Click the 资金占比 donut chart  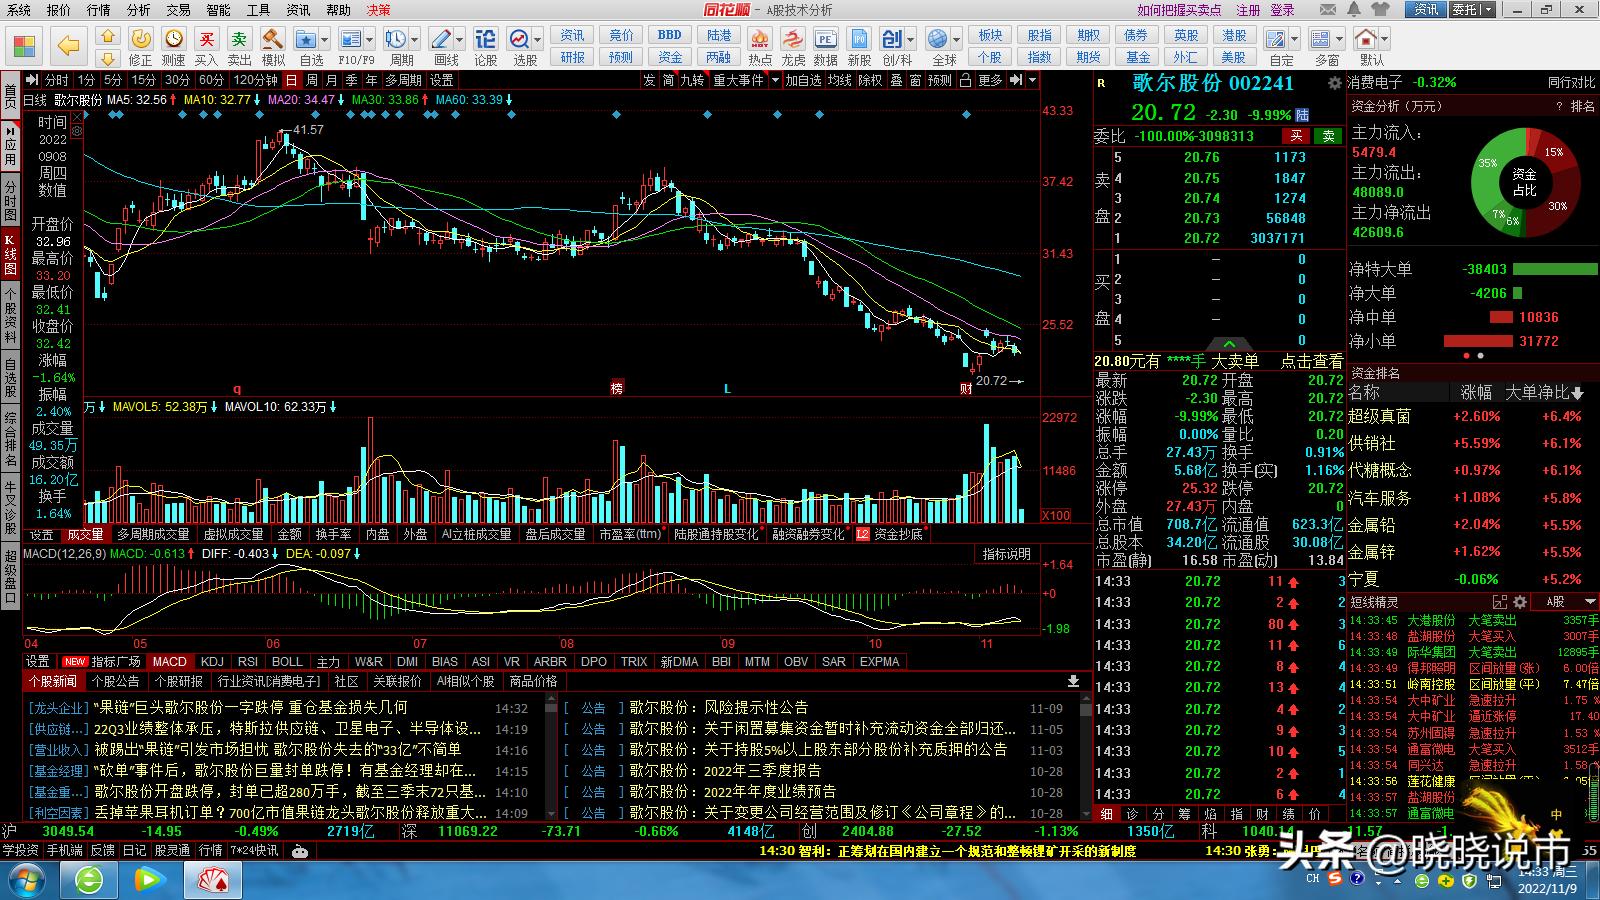click(x=1525, y=182)
